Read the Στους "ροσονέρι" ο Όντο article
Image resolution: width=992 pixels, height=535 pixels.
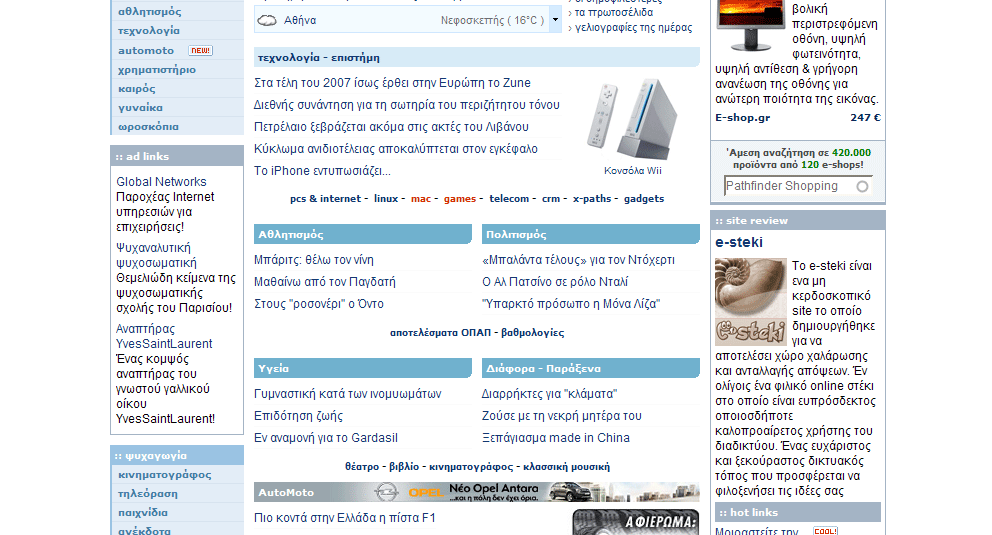tap(319, 304)
